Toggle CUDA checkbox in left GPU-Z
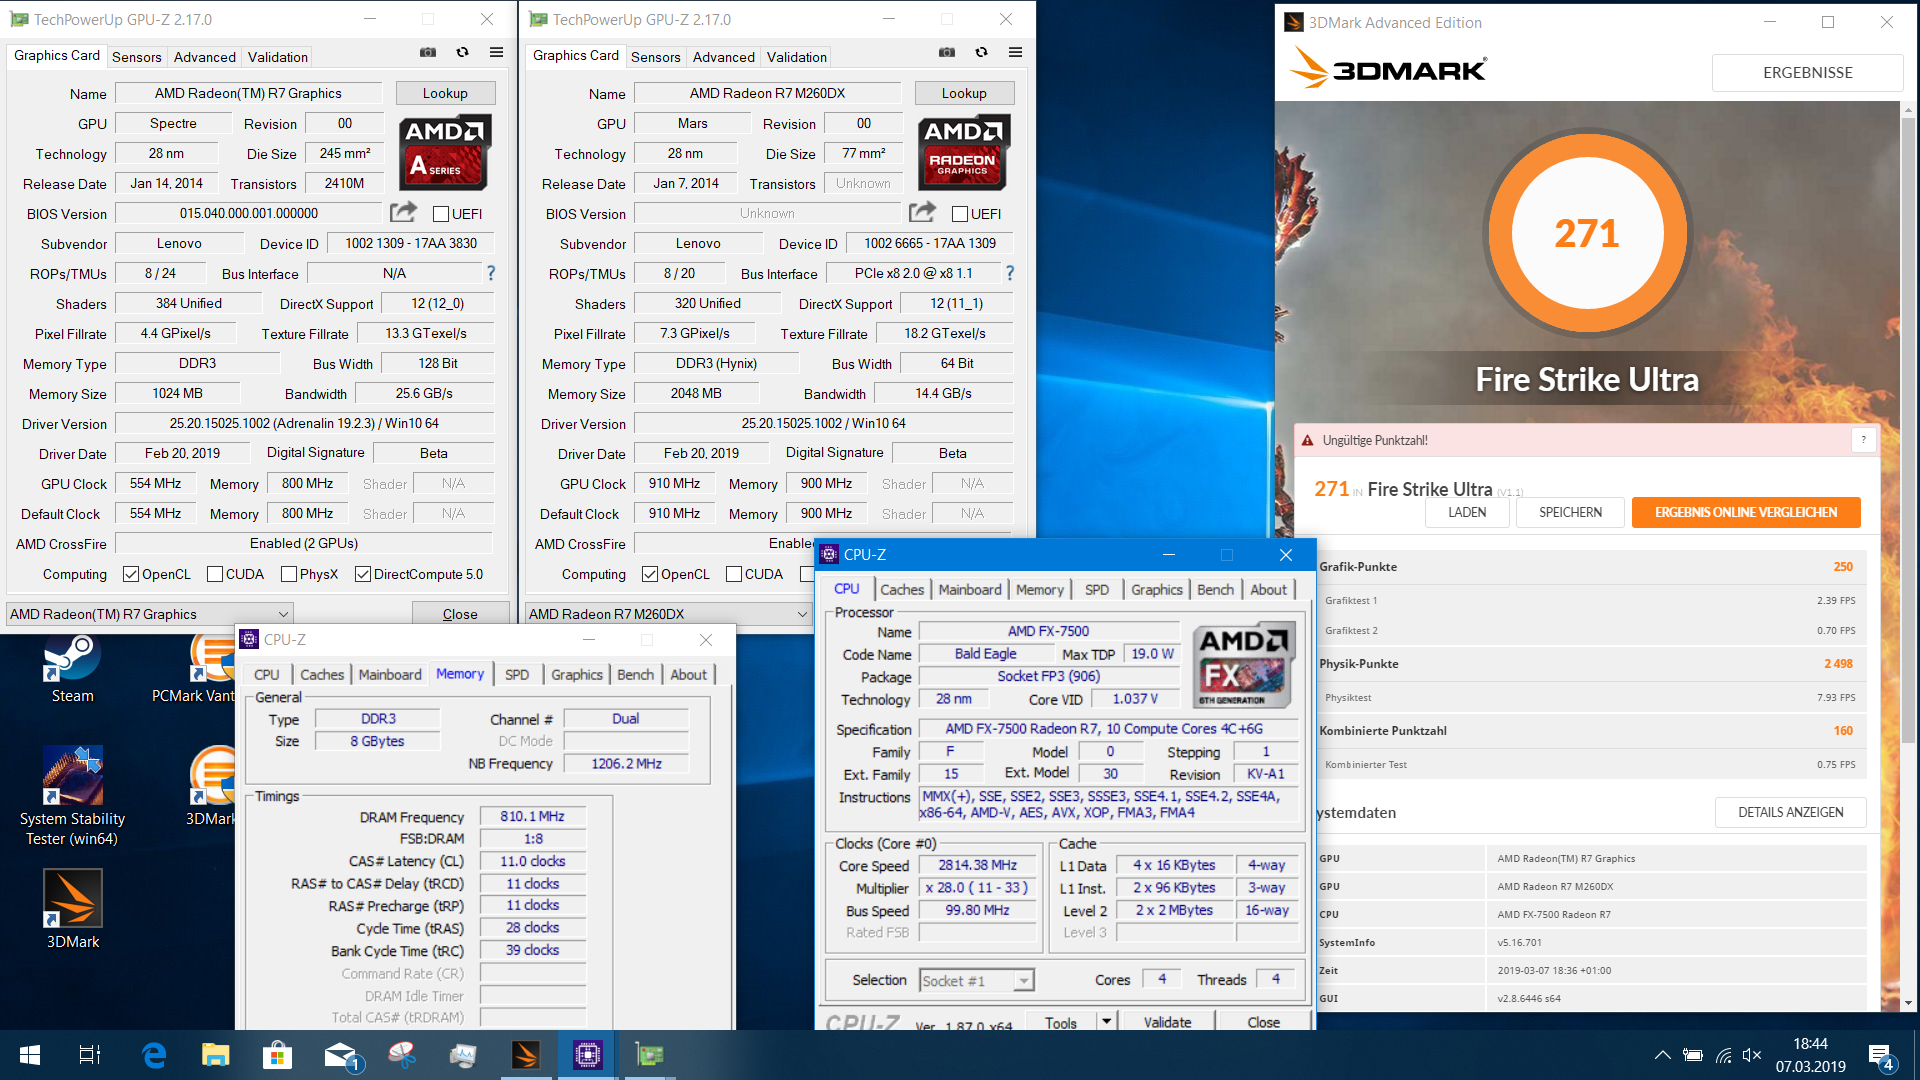Image resolution: width=1920 pixels, height=1080 pixels. click(x=215, y=574)
